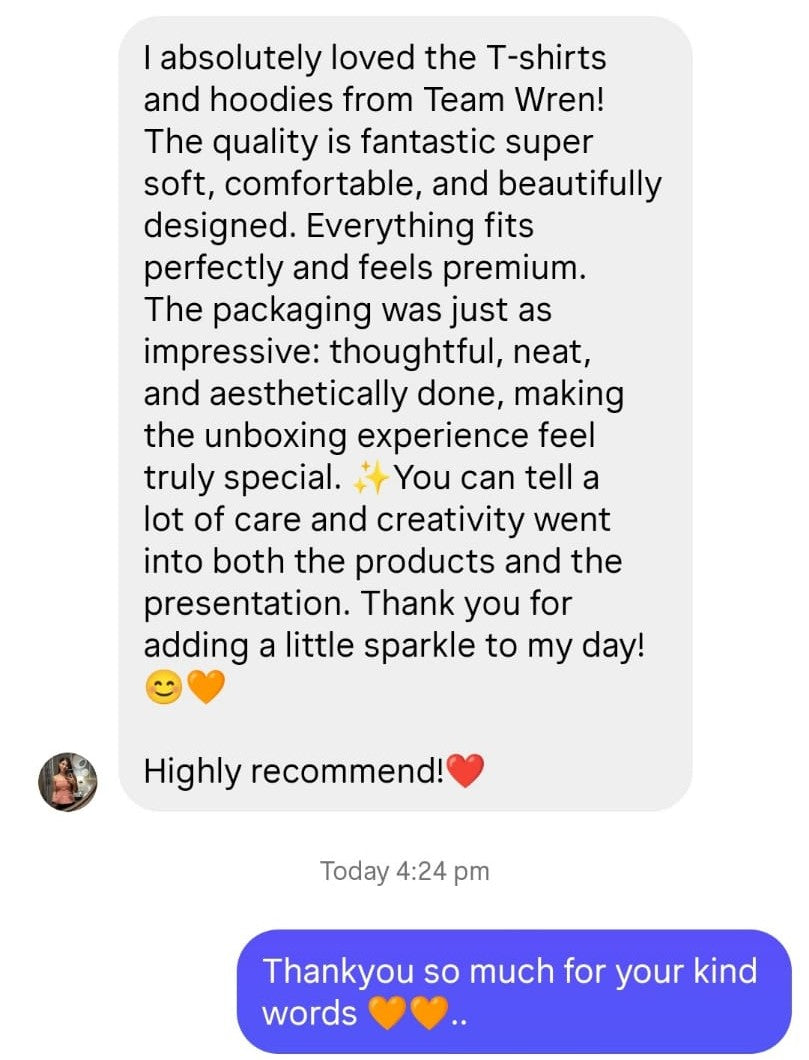Click 'adding a little sparkle to my day!'
The height and width of the screenshot is (1060, 809).
pyautogui.click(x=395, y=646)
